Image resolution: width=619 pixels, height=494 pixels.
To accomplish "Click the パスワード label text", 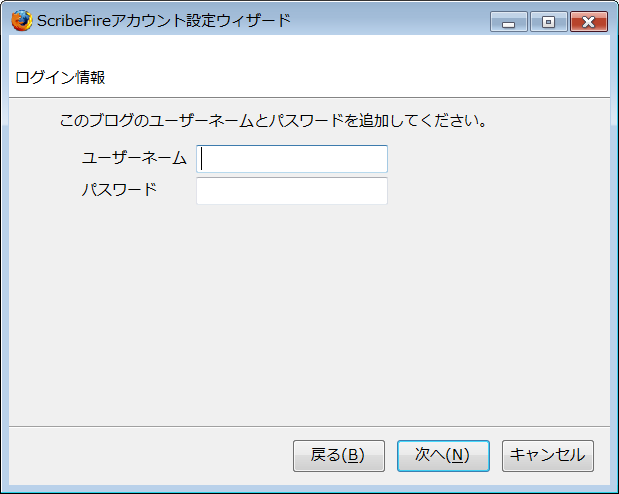I will click(x=119, y=190).
